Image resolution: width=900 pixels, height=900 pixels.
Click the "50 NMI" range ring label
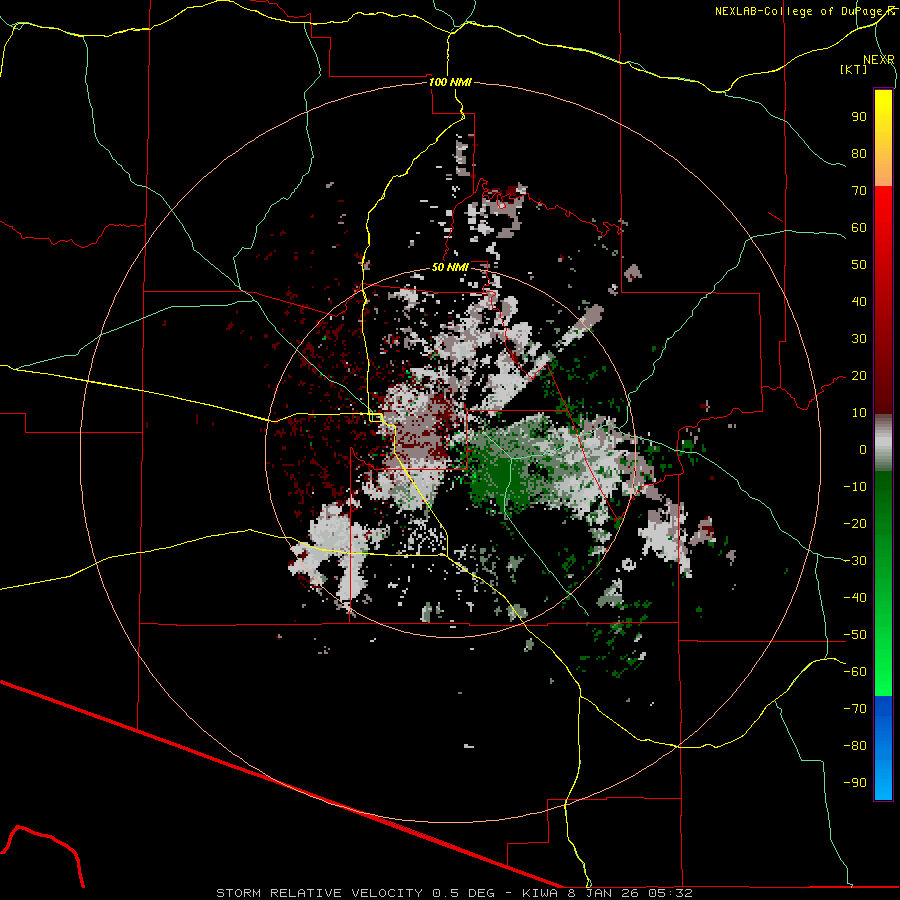[x=451, y=267]
